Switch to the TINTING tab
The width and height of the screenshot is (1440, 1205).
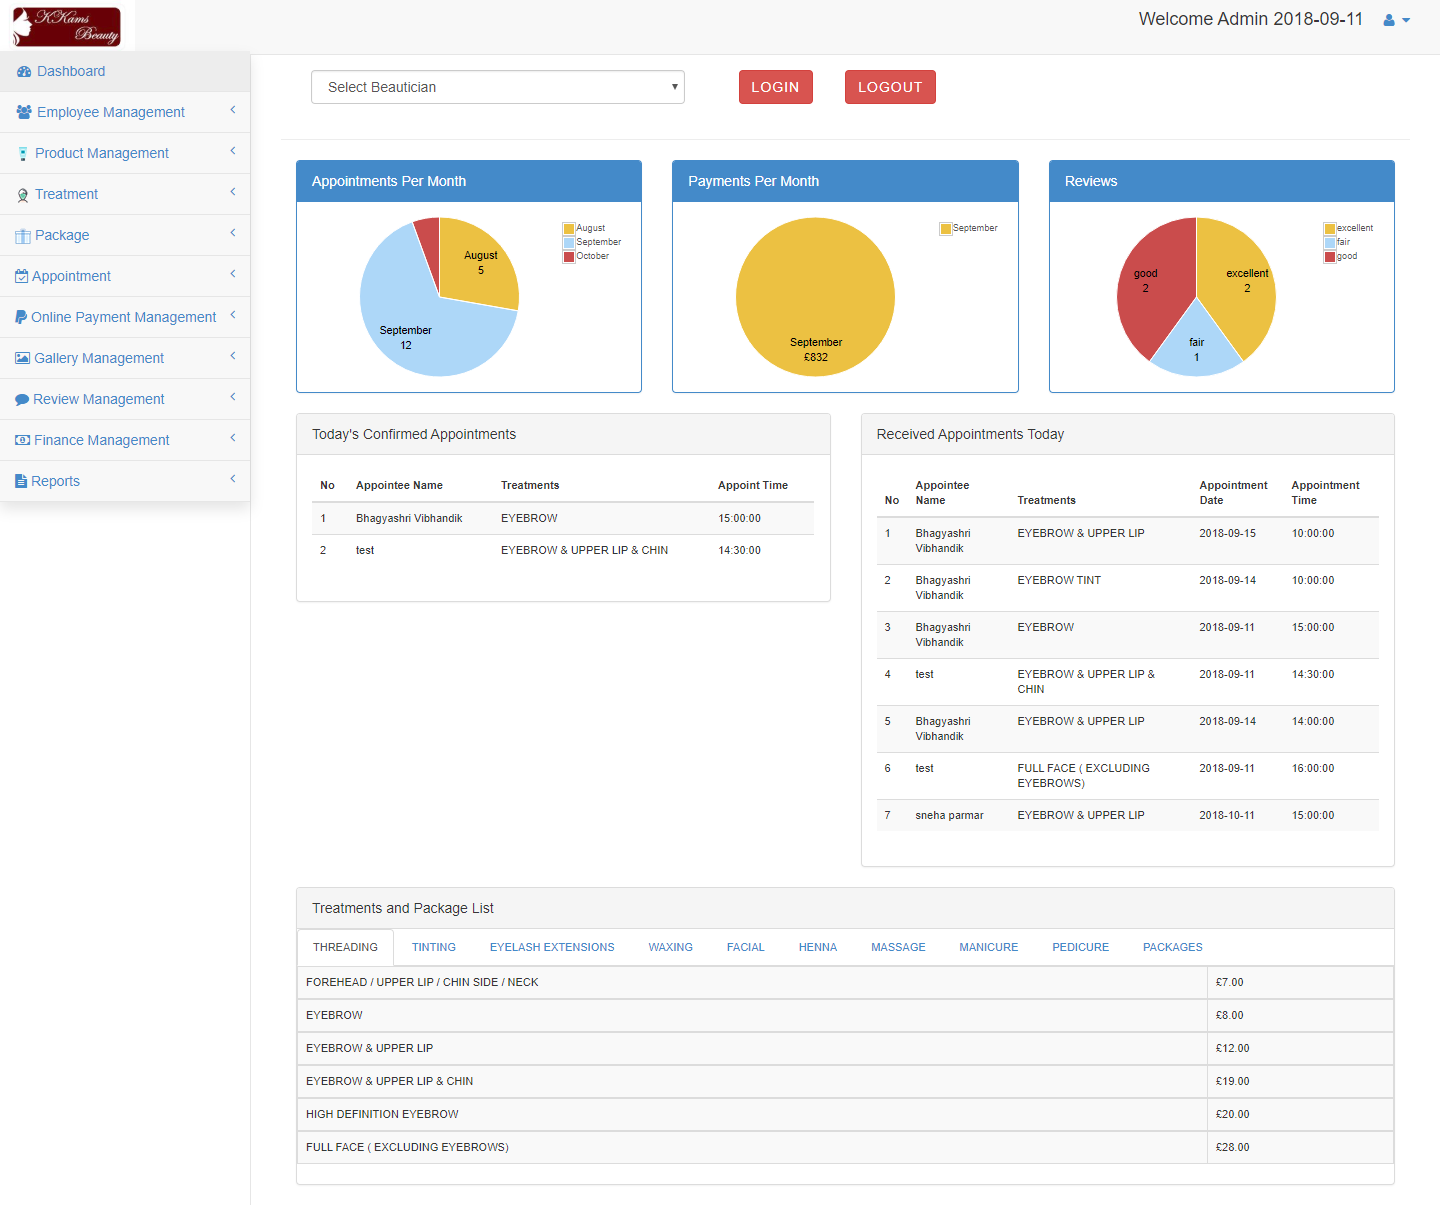(x=433, y=947)
